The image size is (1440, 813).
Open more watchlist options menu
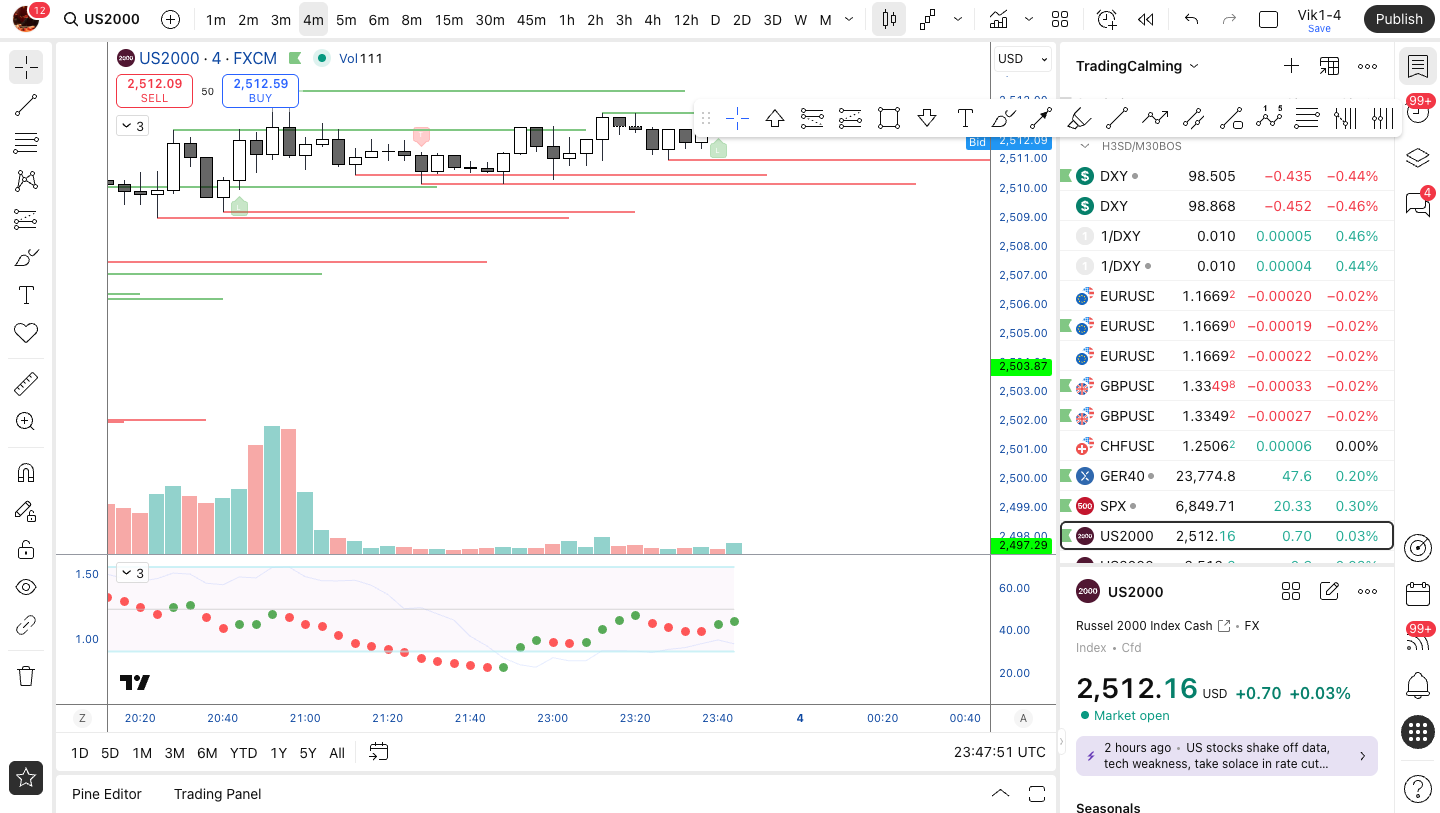coord(1367,66)
